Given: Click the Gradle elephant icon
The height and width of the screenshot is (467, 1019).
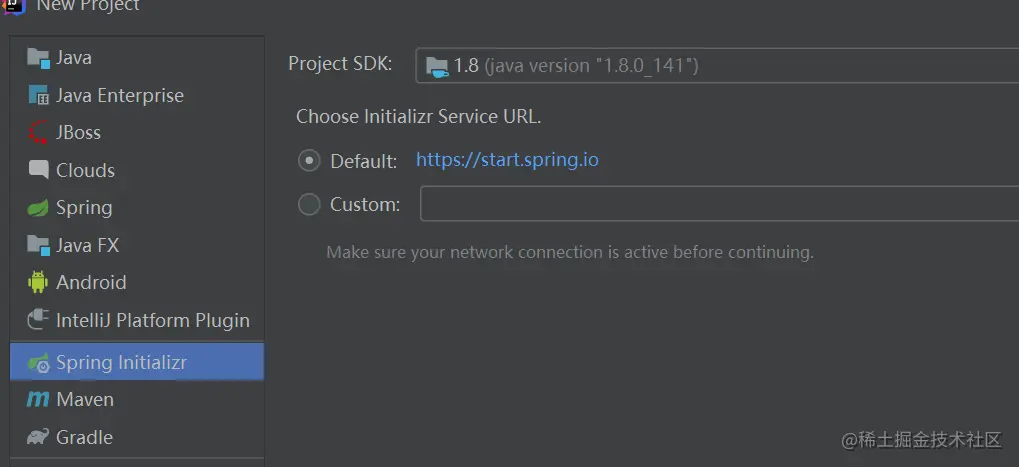Looking at the screenshot, I should [38, 437].
